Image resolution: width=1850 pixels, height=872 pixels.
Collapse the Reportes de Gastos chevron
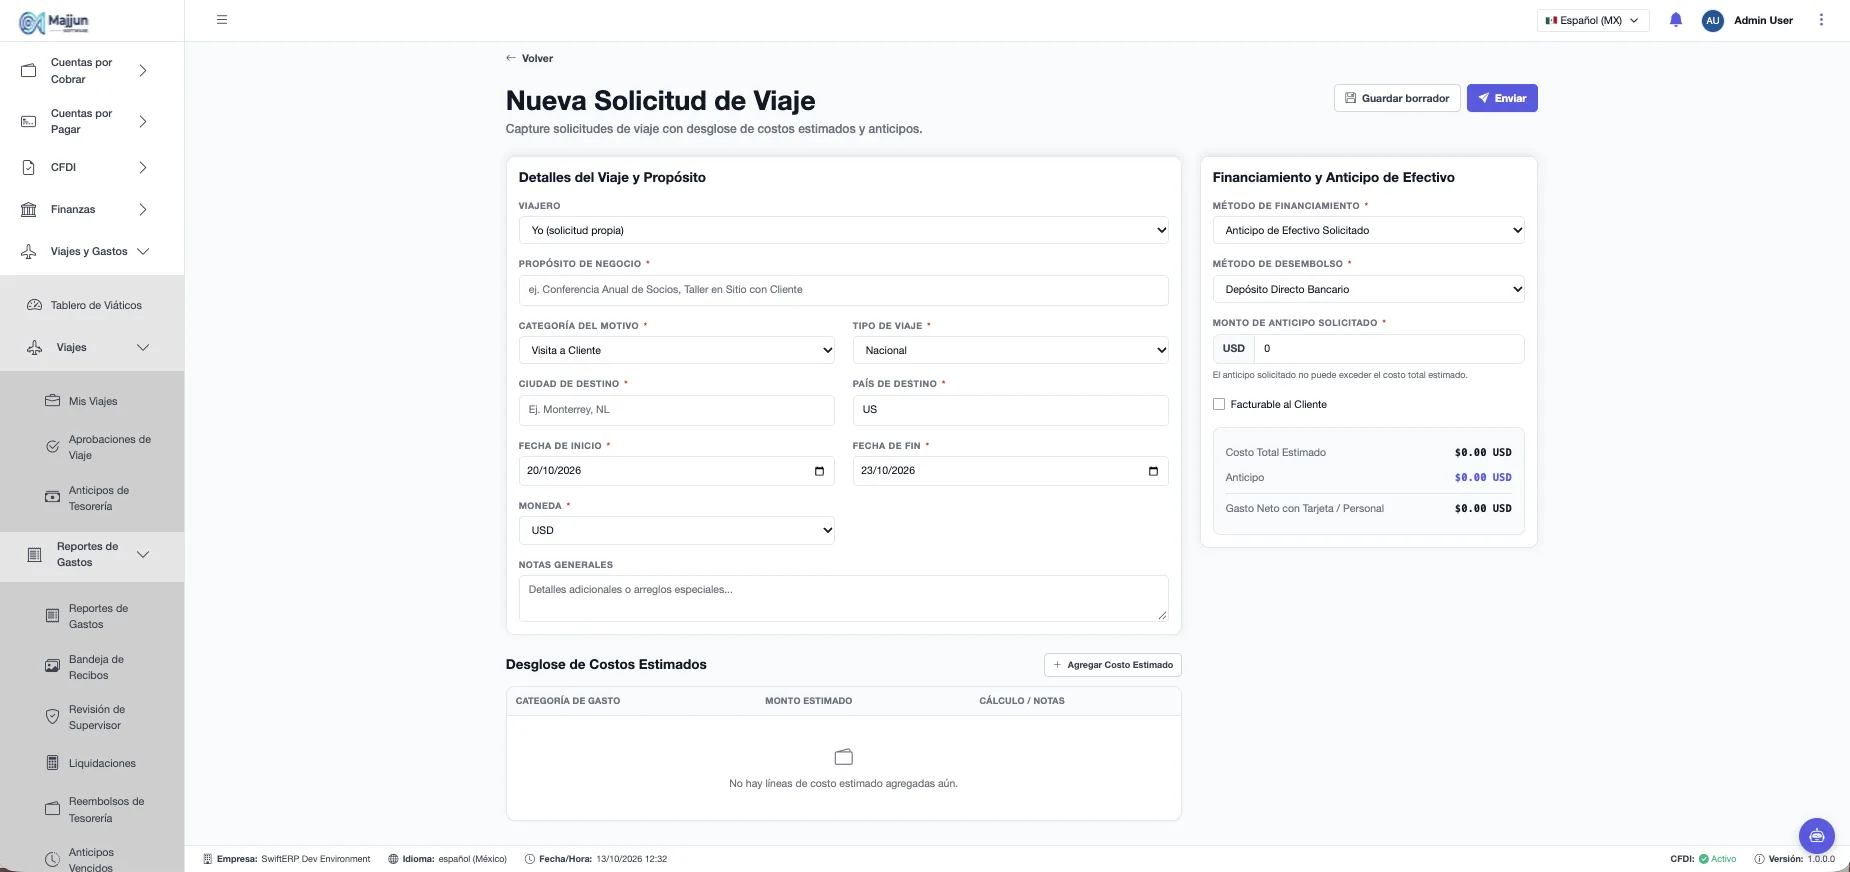(x=143, y=554)
